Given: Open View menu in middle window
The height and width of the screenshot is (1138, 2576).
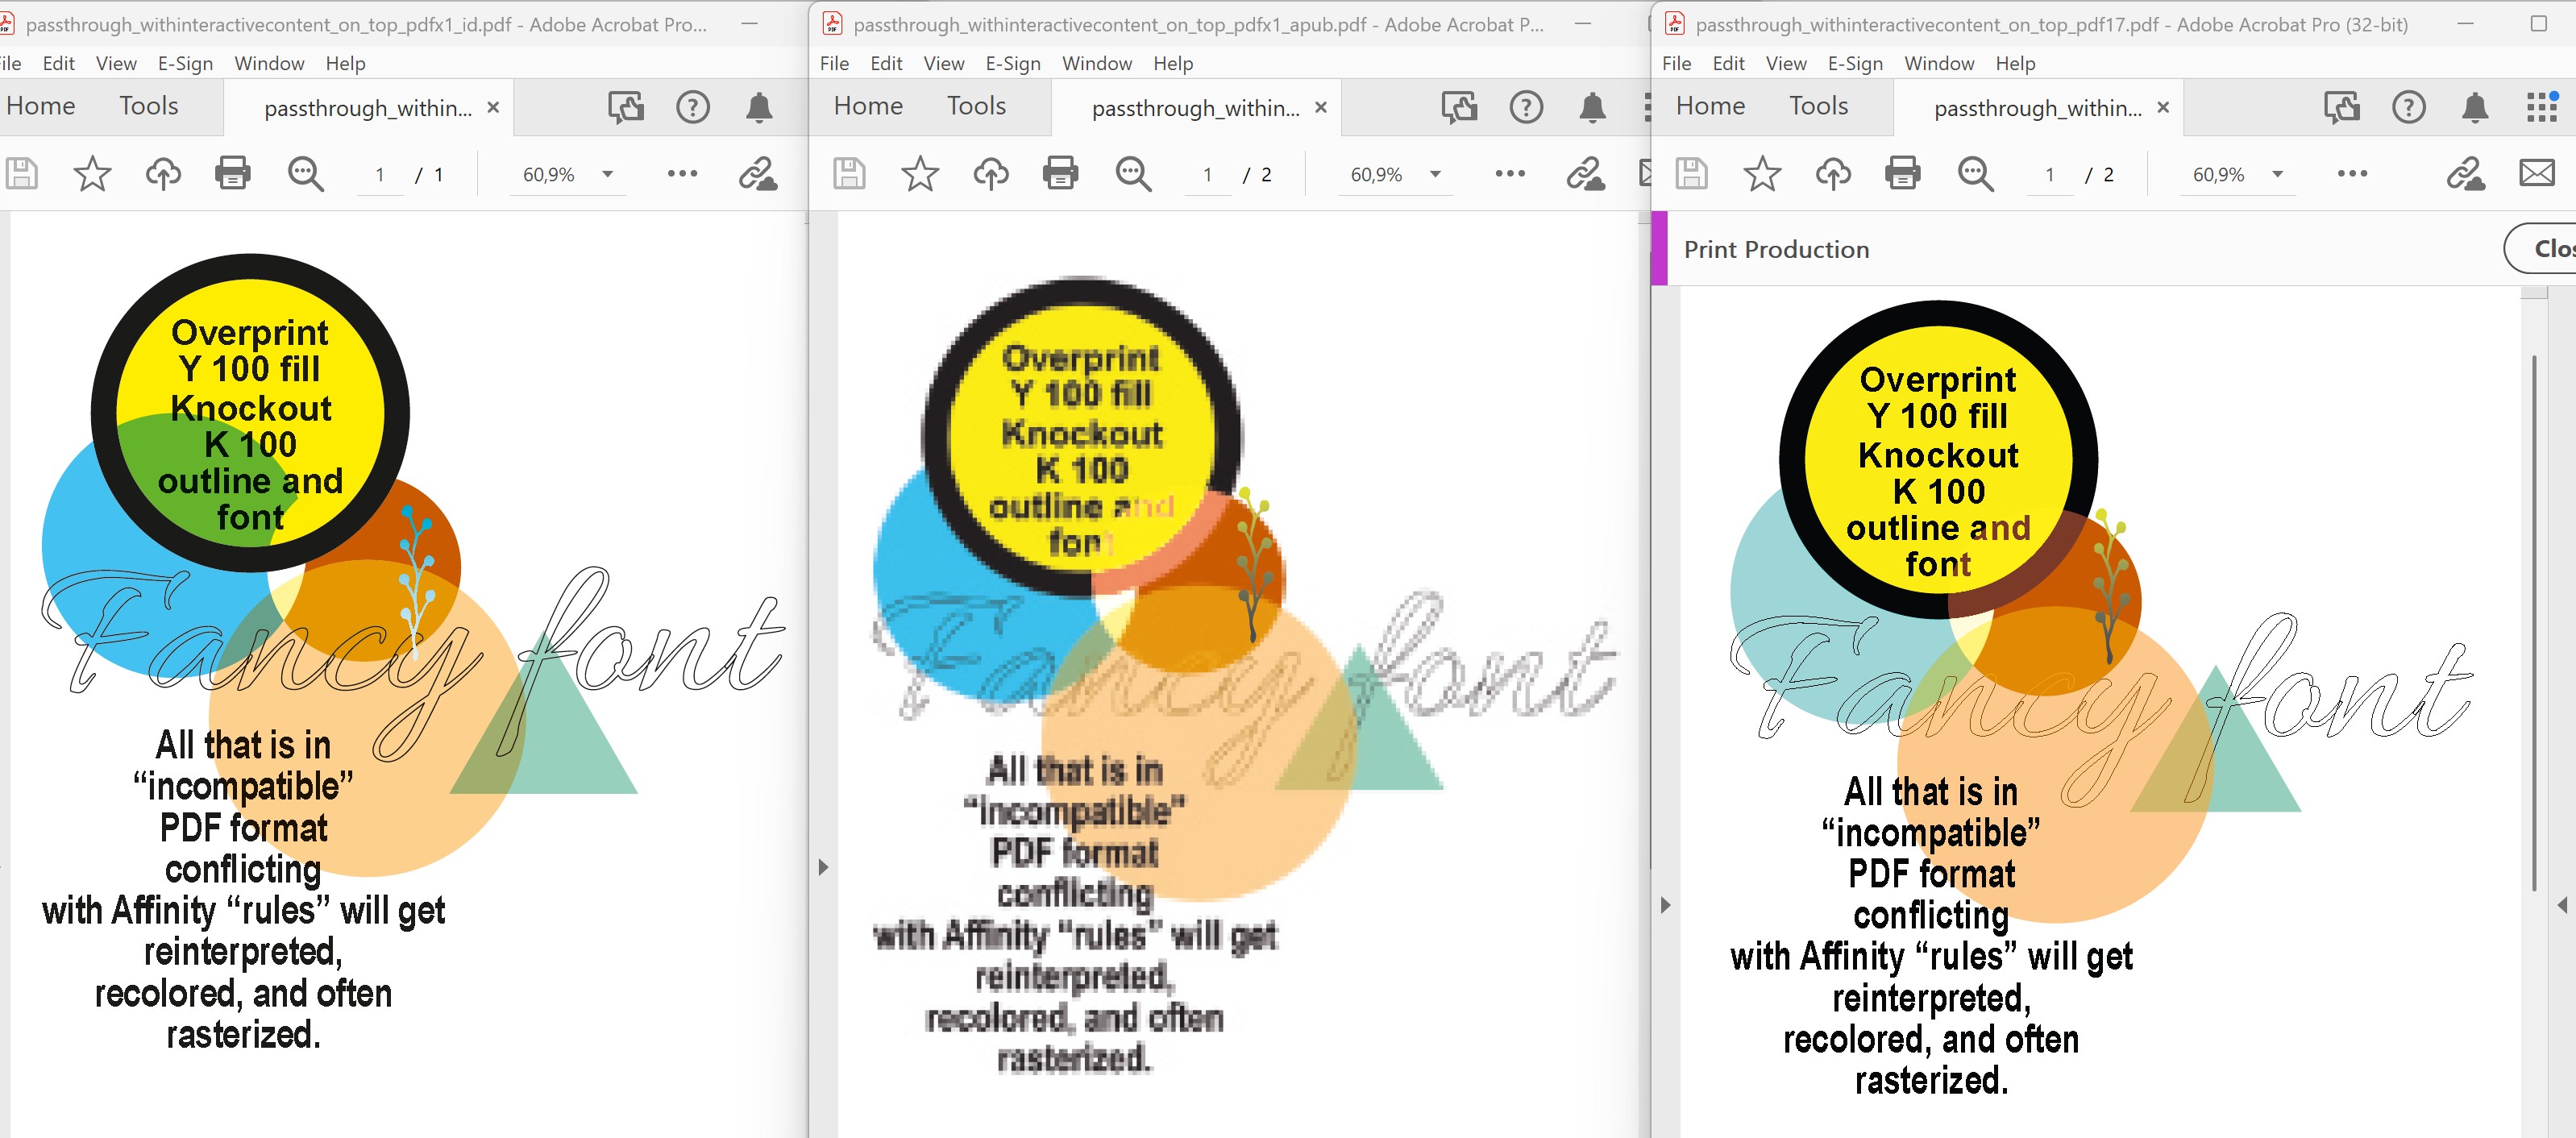Looking at the screenshot, I should coord(944,63).
